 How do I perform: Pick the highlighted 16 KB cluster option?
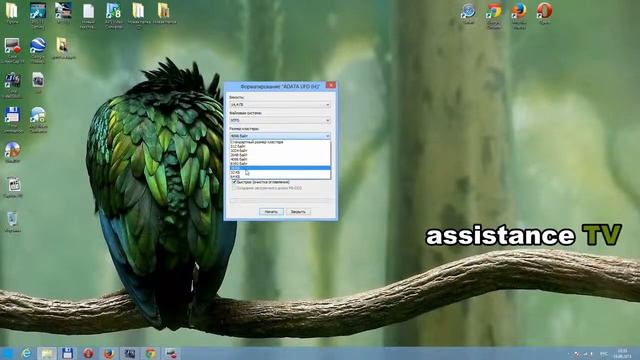click(x=280, y=168)
